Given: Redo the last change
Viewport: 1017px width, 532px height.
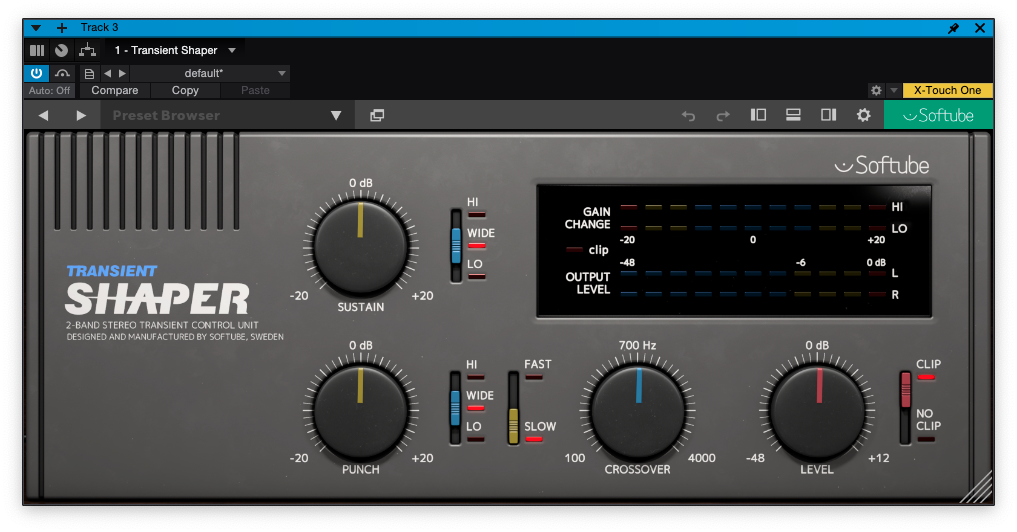Looking at the screenshot, I should (723, 115).
